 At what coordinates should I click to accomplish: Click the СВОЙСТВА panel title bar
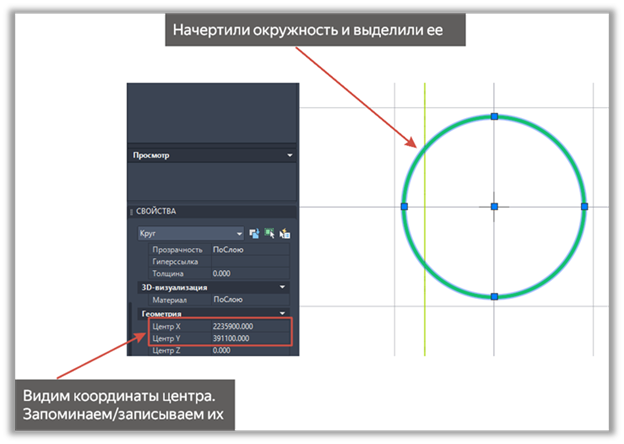213,211
